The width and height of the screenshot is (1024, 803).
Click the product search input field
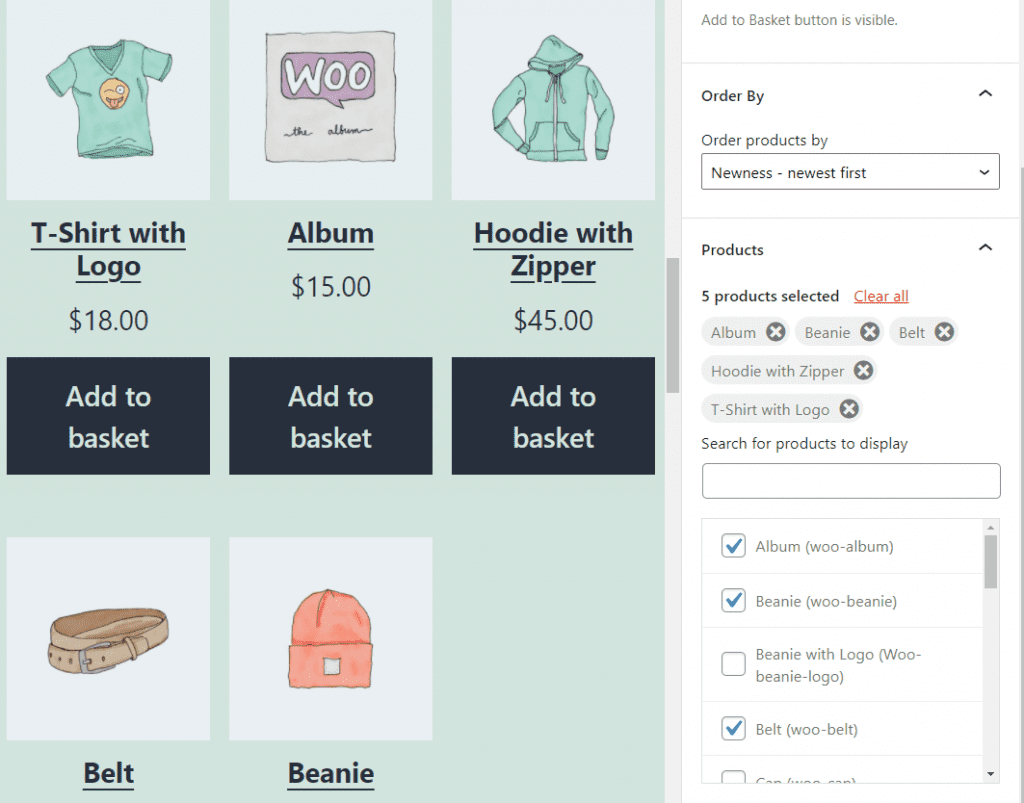849,481
